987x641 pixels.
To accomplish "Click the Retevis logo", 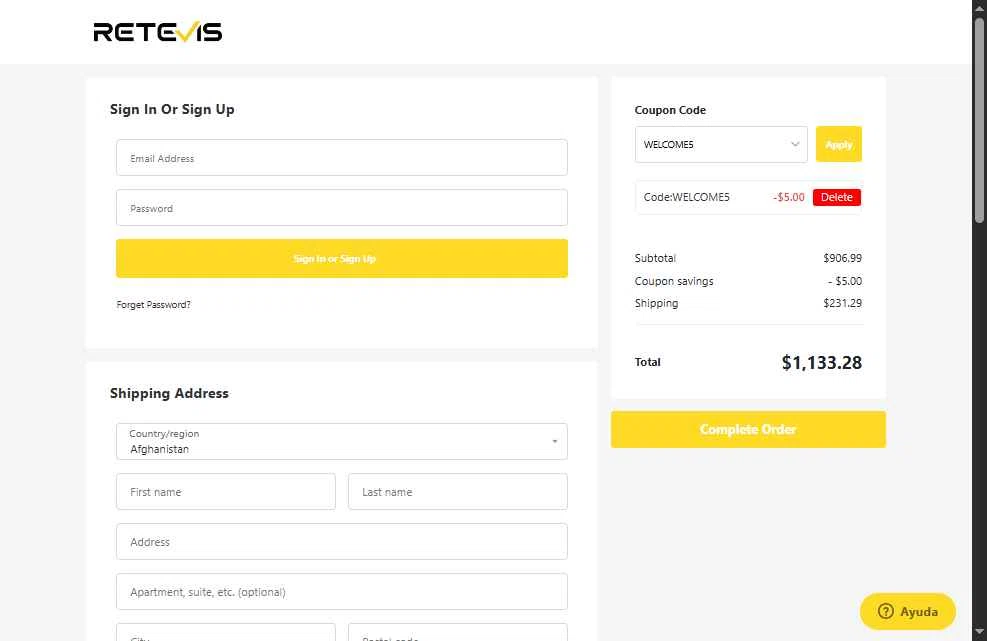I will (x=157, y=31).
